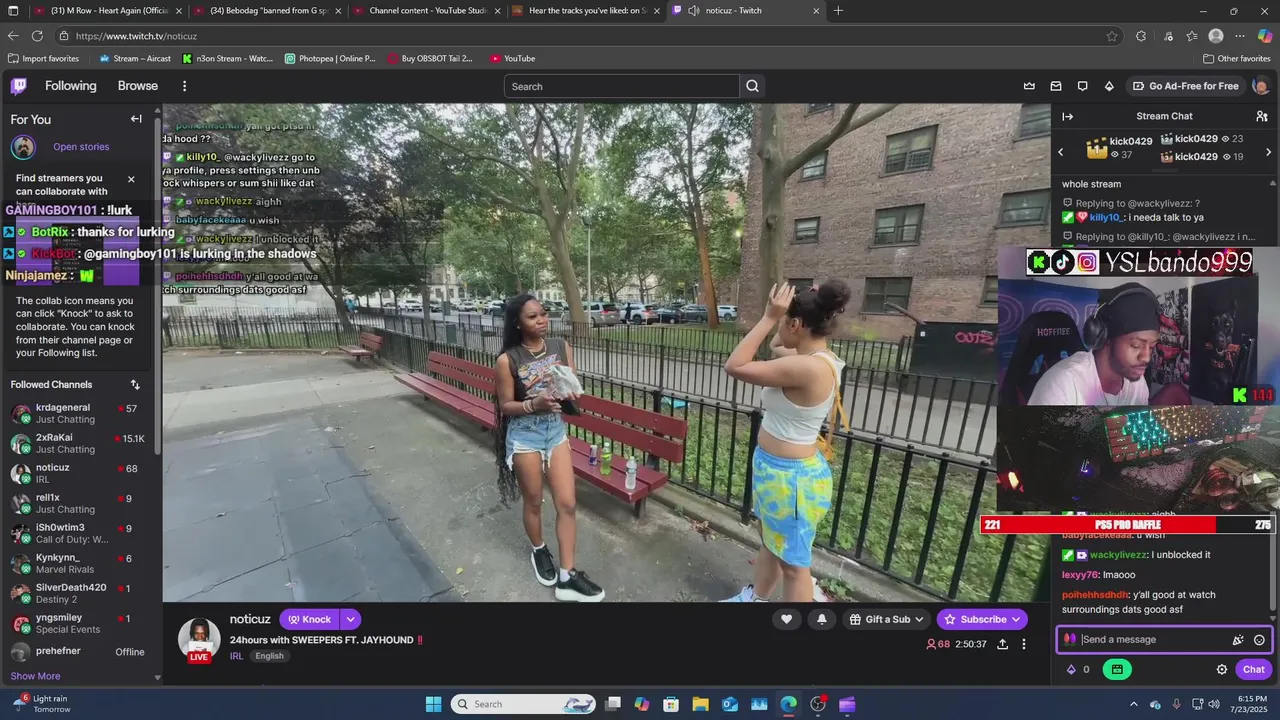1280x720 pixels.
Task: Toggle notifications bell for noticuz
Action: click(821, 619)
